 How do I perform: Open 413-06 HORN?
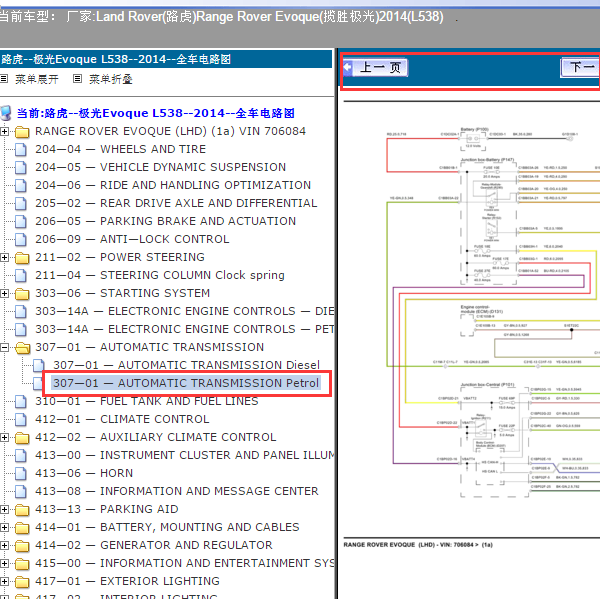tap(84, 473)
